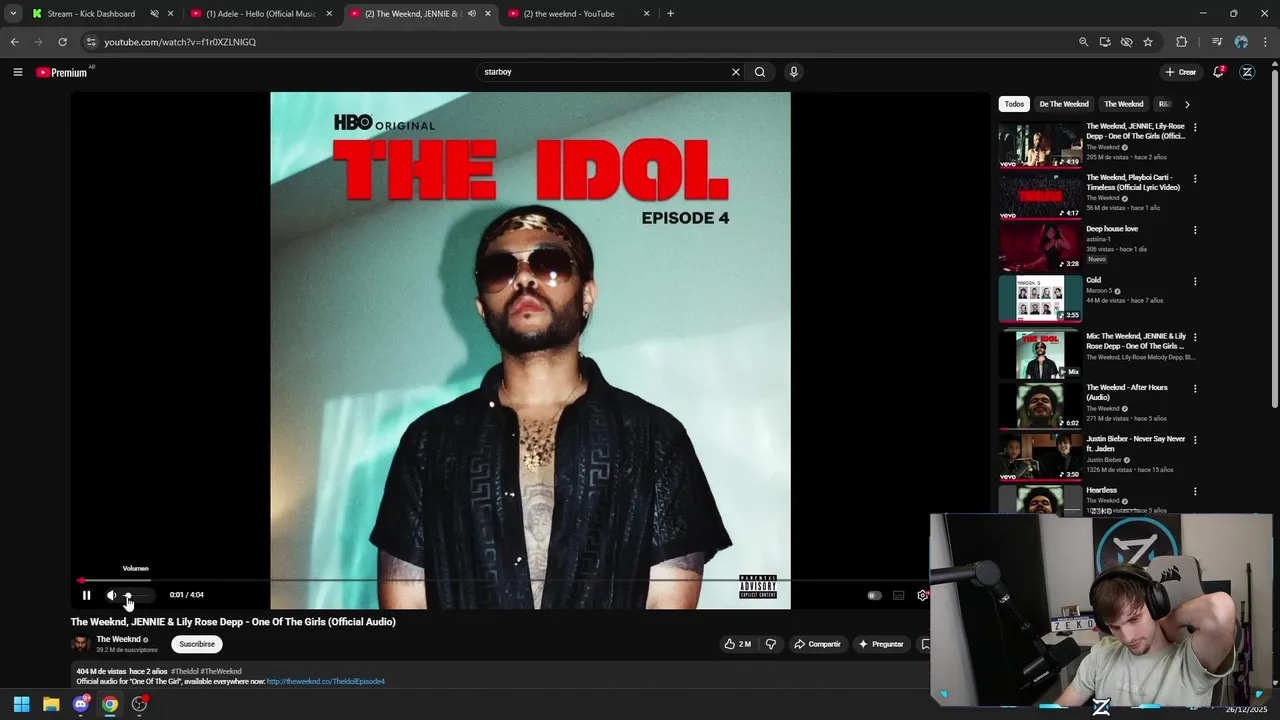This screenshot has width=1280, height=720.
Task: Click the zoom magnifier in address bar
Action: pyautogui.click(x=1083, y=42)
